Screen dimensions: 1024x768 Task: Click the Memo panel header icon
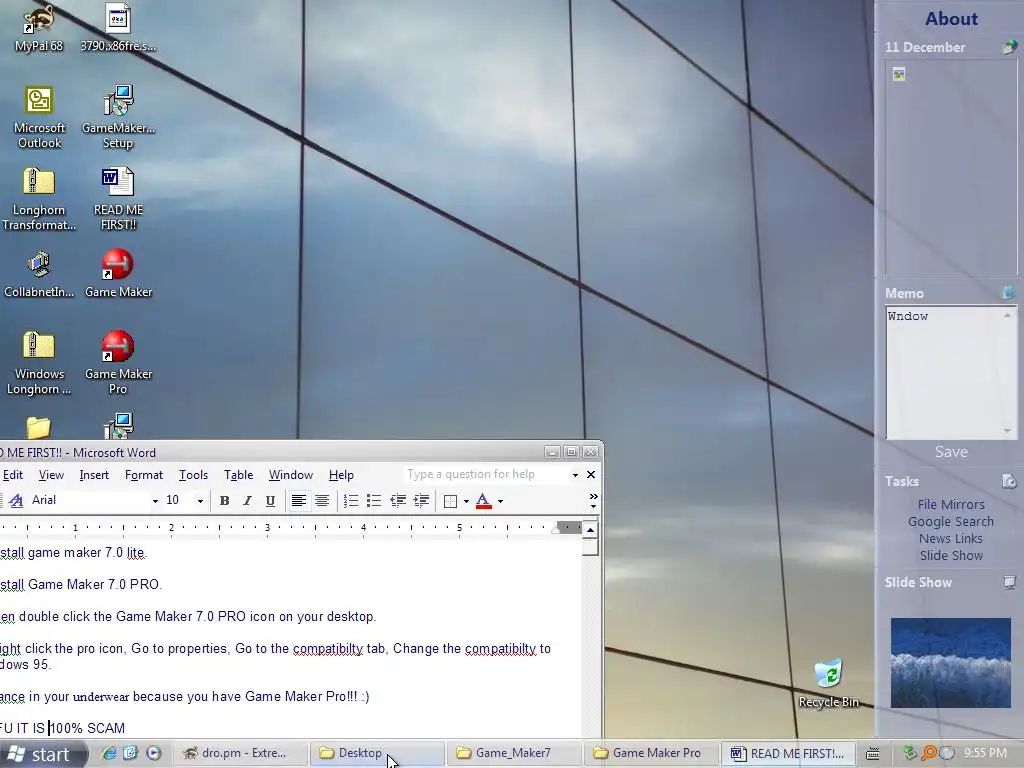pyautogui.click(x=1009, y=293)
